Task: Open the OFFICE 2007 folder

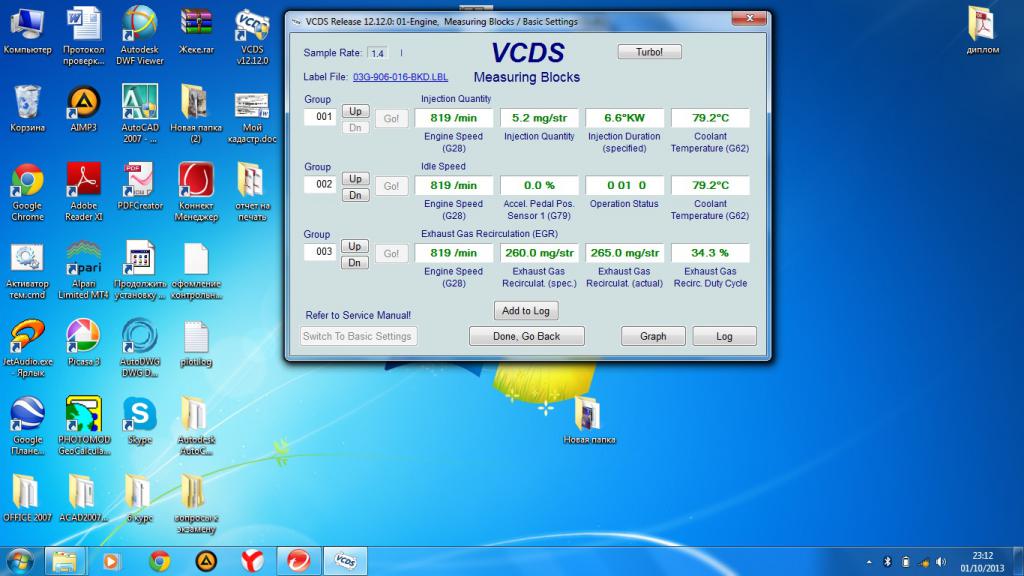Action: click(x=27, y=498)
